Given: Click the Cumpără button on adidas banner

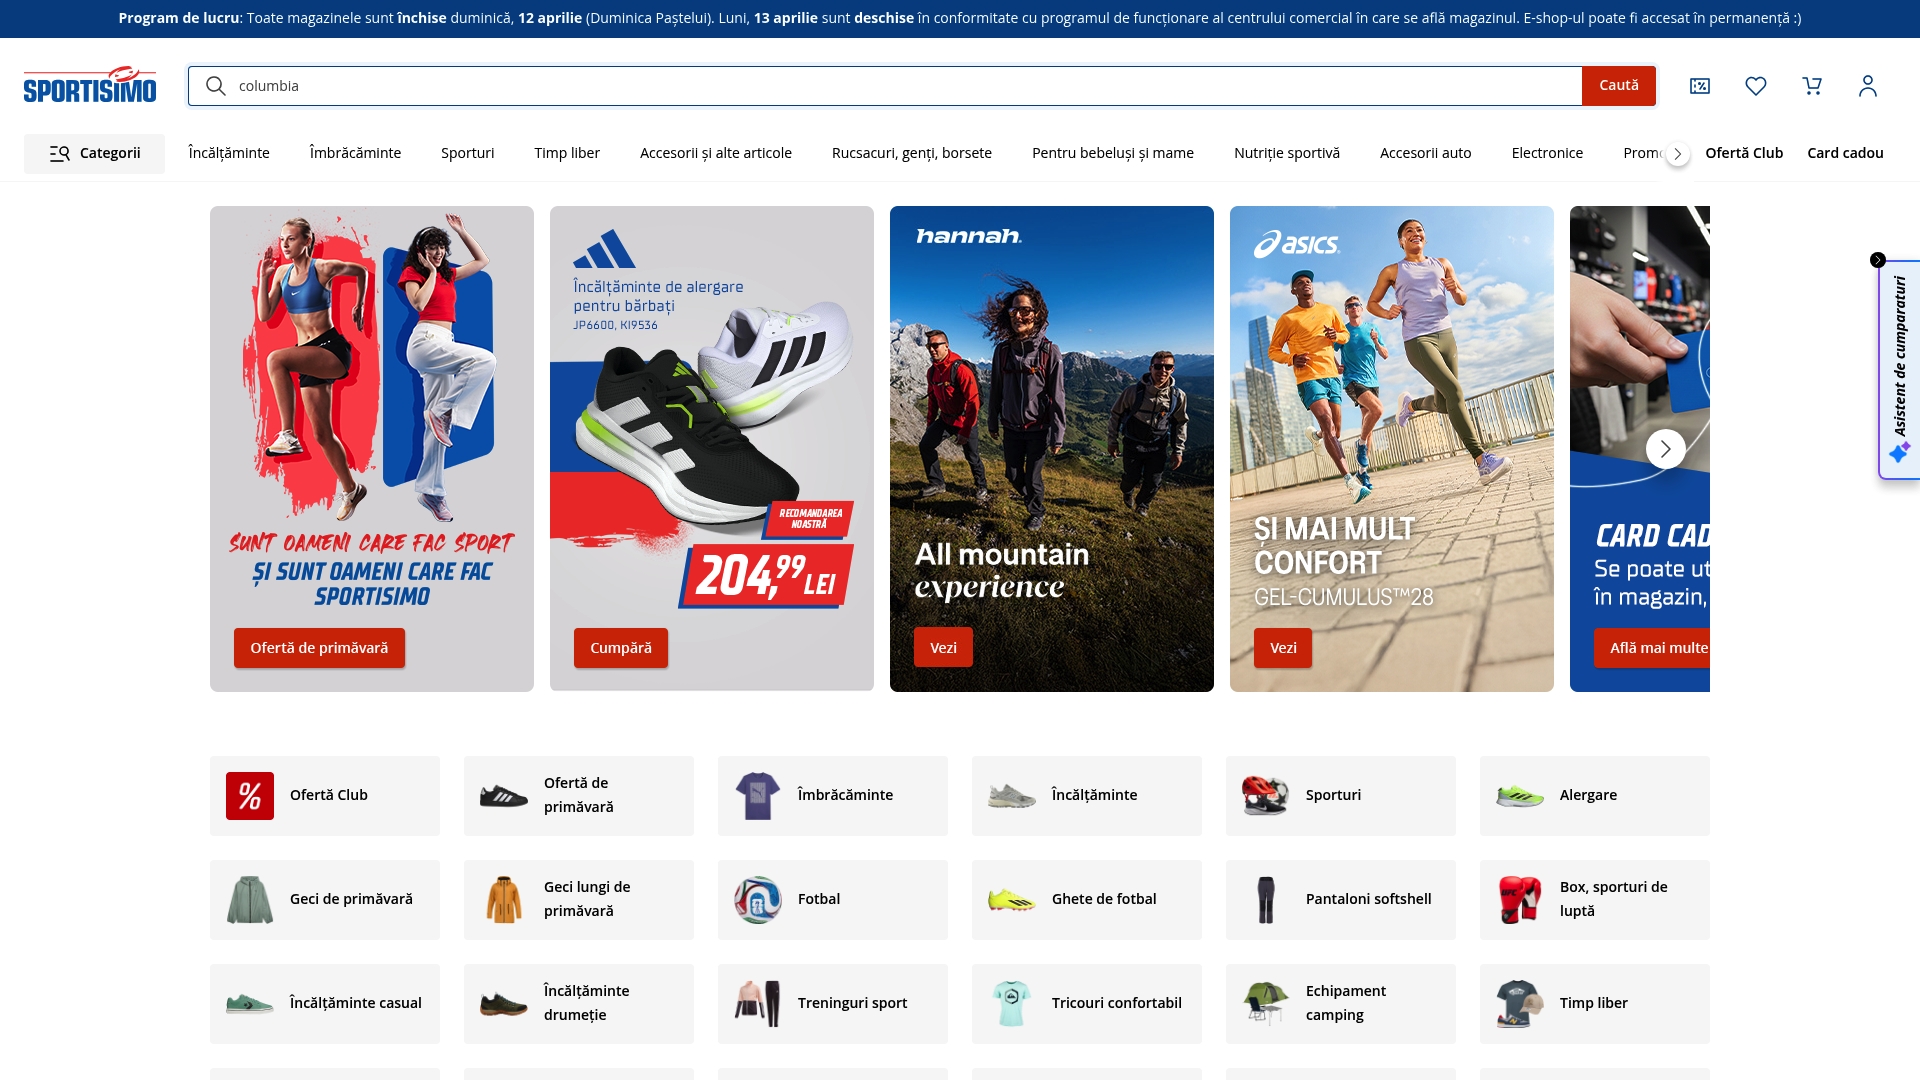Looking at the screenshot, I should (621, 648).
